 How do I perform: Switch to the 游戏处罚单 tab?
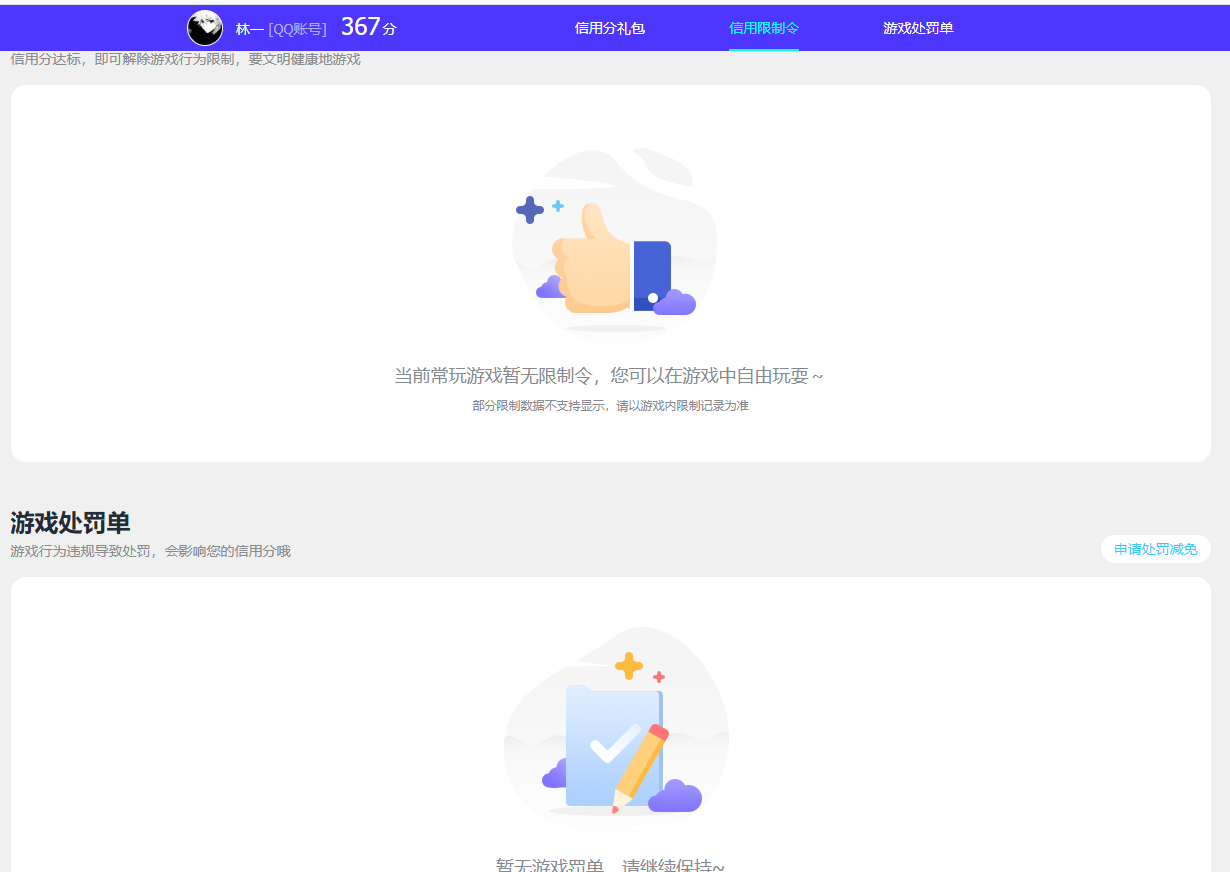(918, 28)
